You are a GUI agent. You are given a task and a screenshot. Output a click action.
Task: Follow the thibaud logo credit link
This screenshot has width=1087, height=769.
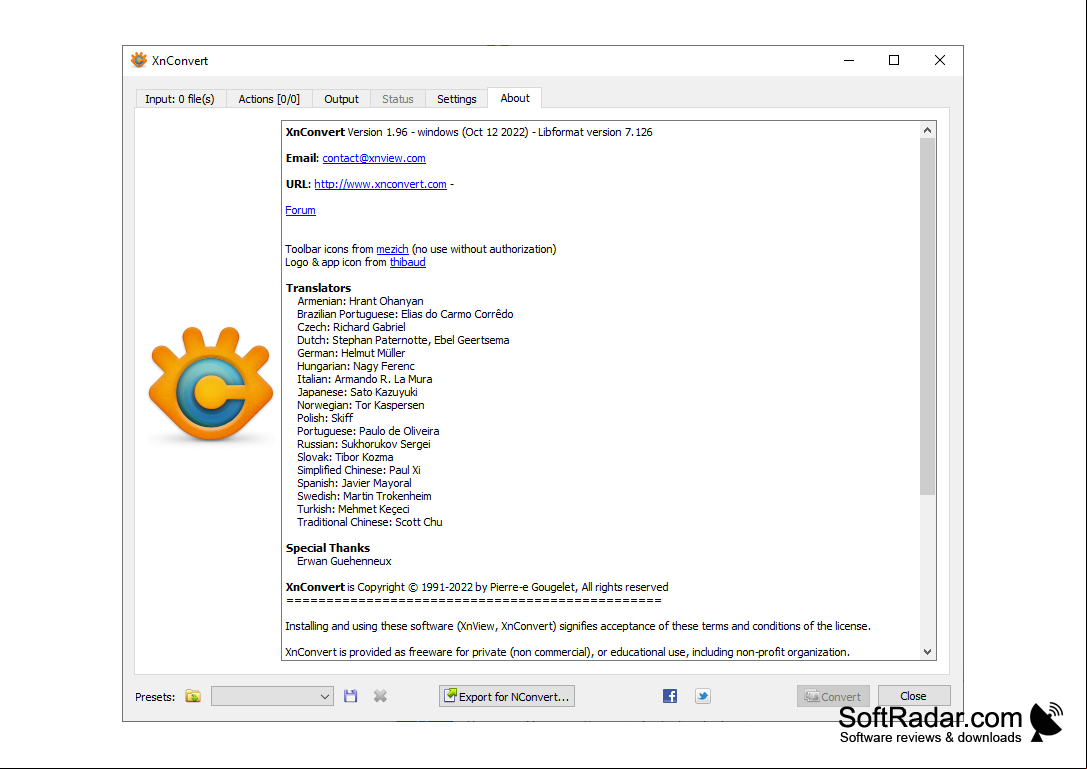(x=408, y=262)
